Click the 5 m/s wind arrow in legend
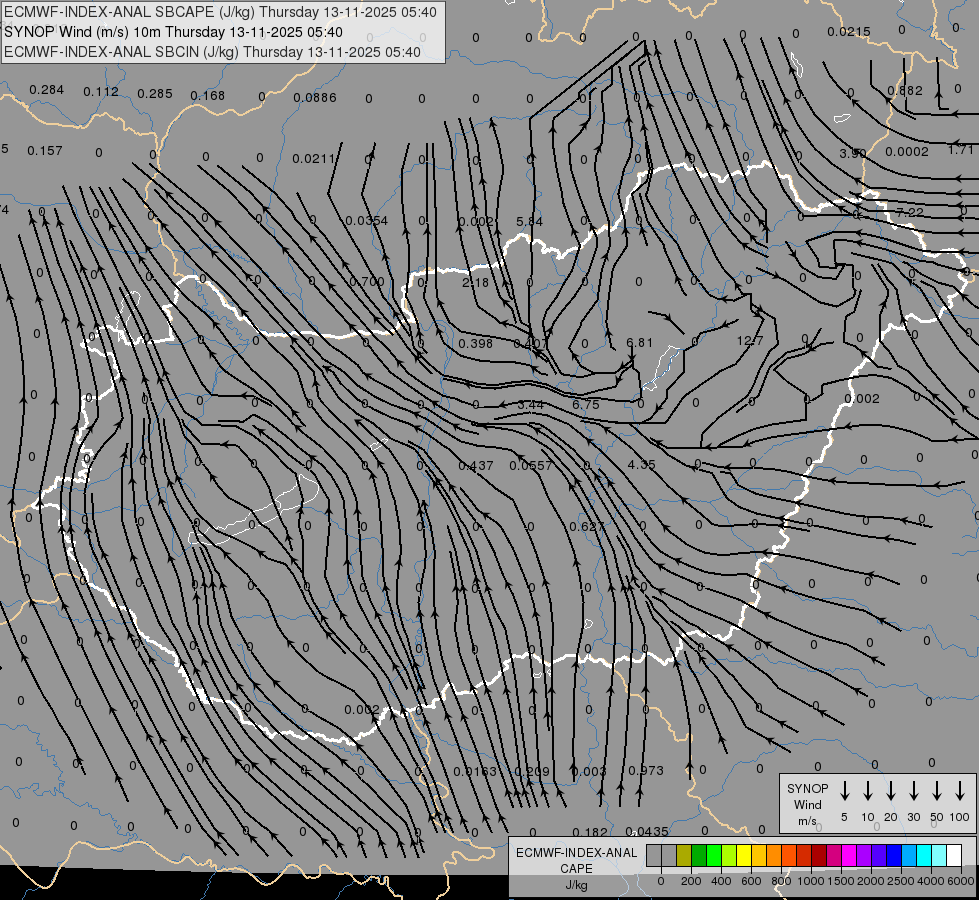The image size is (979, 900). [x=844, y=791]
